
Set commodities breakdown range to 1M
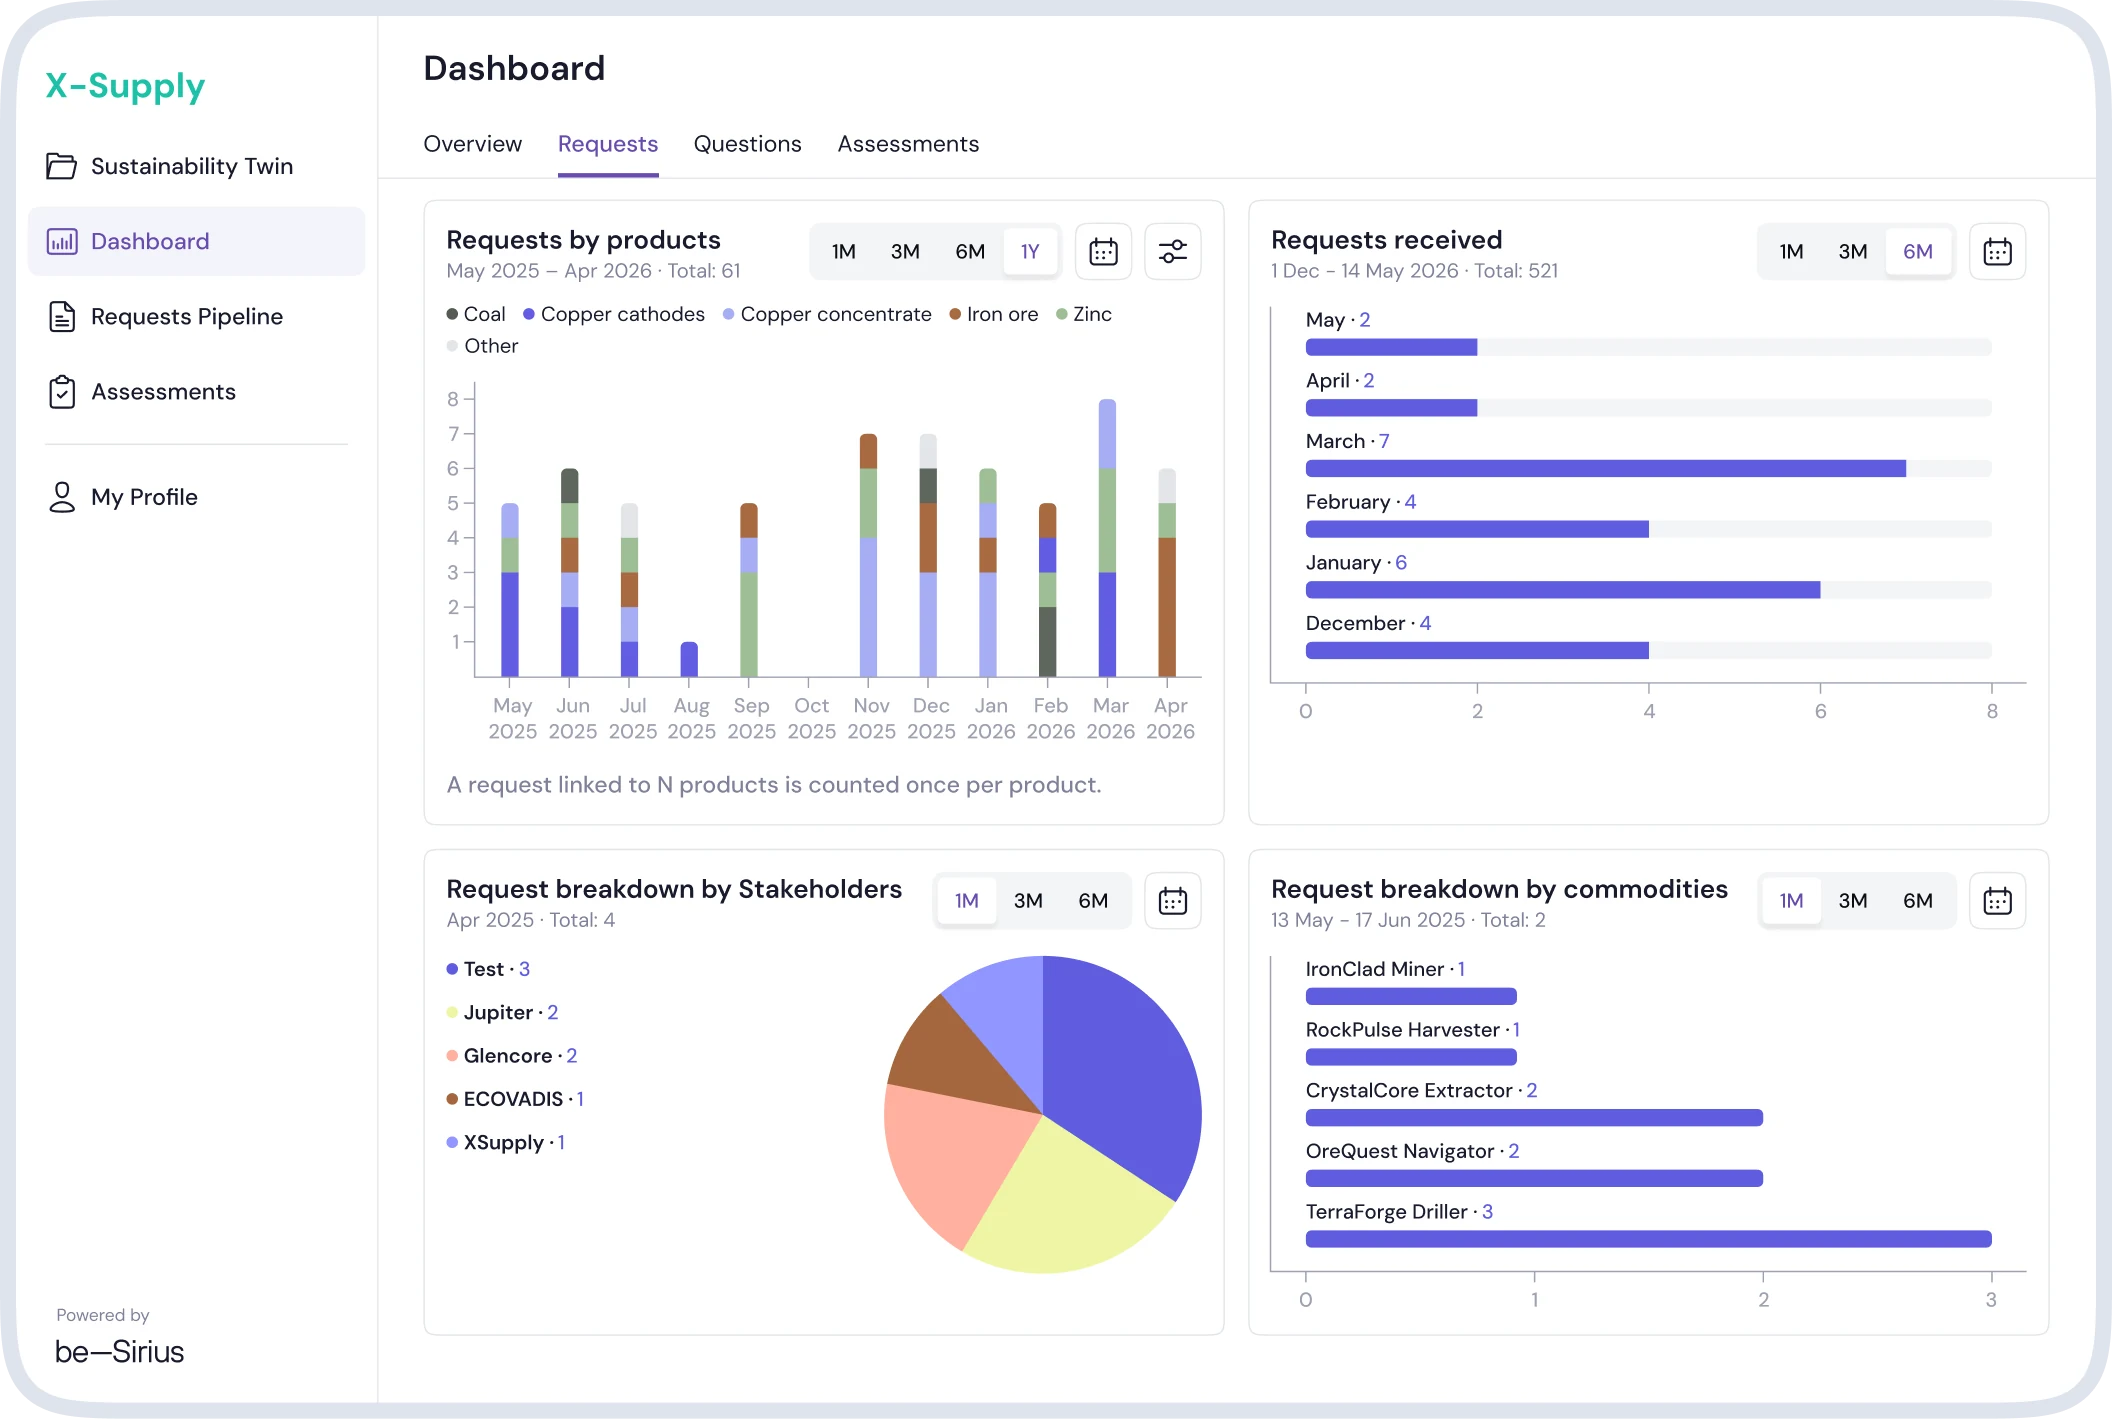point(1791,901)
